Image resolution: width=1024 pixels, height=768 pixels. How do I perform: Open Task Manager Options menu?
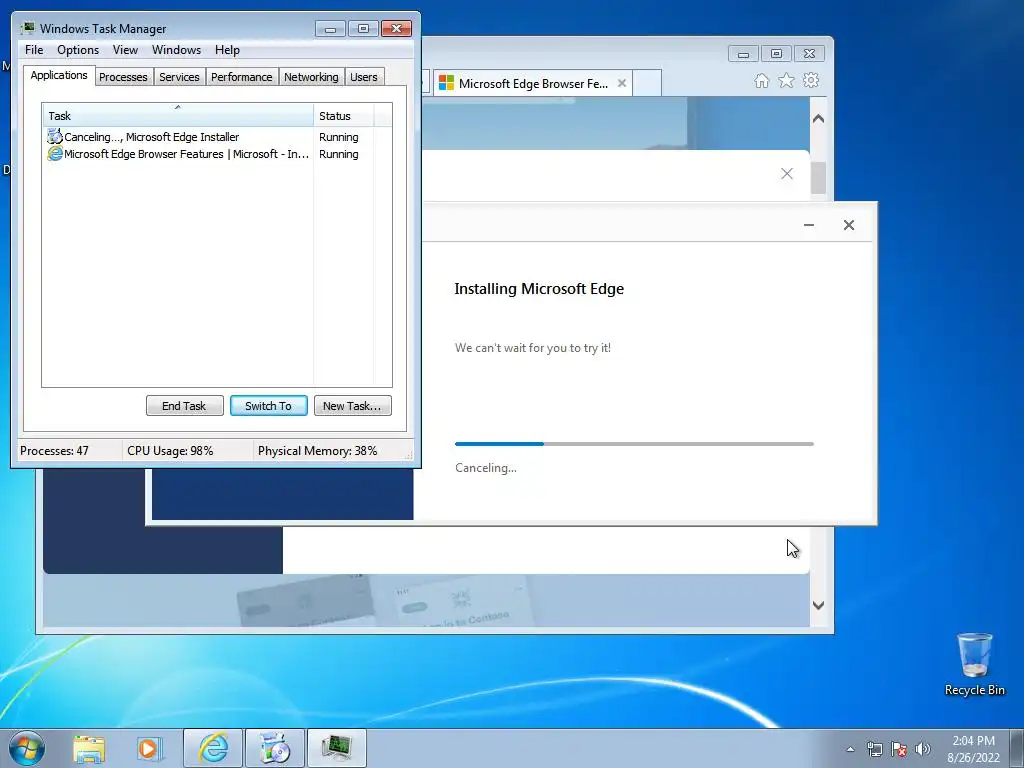[78, 50]
